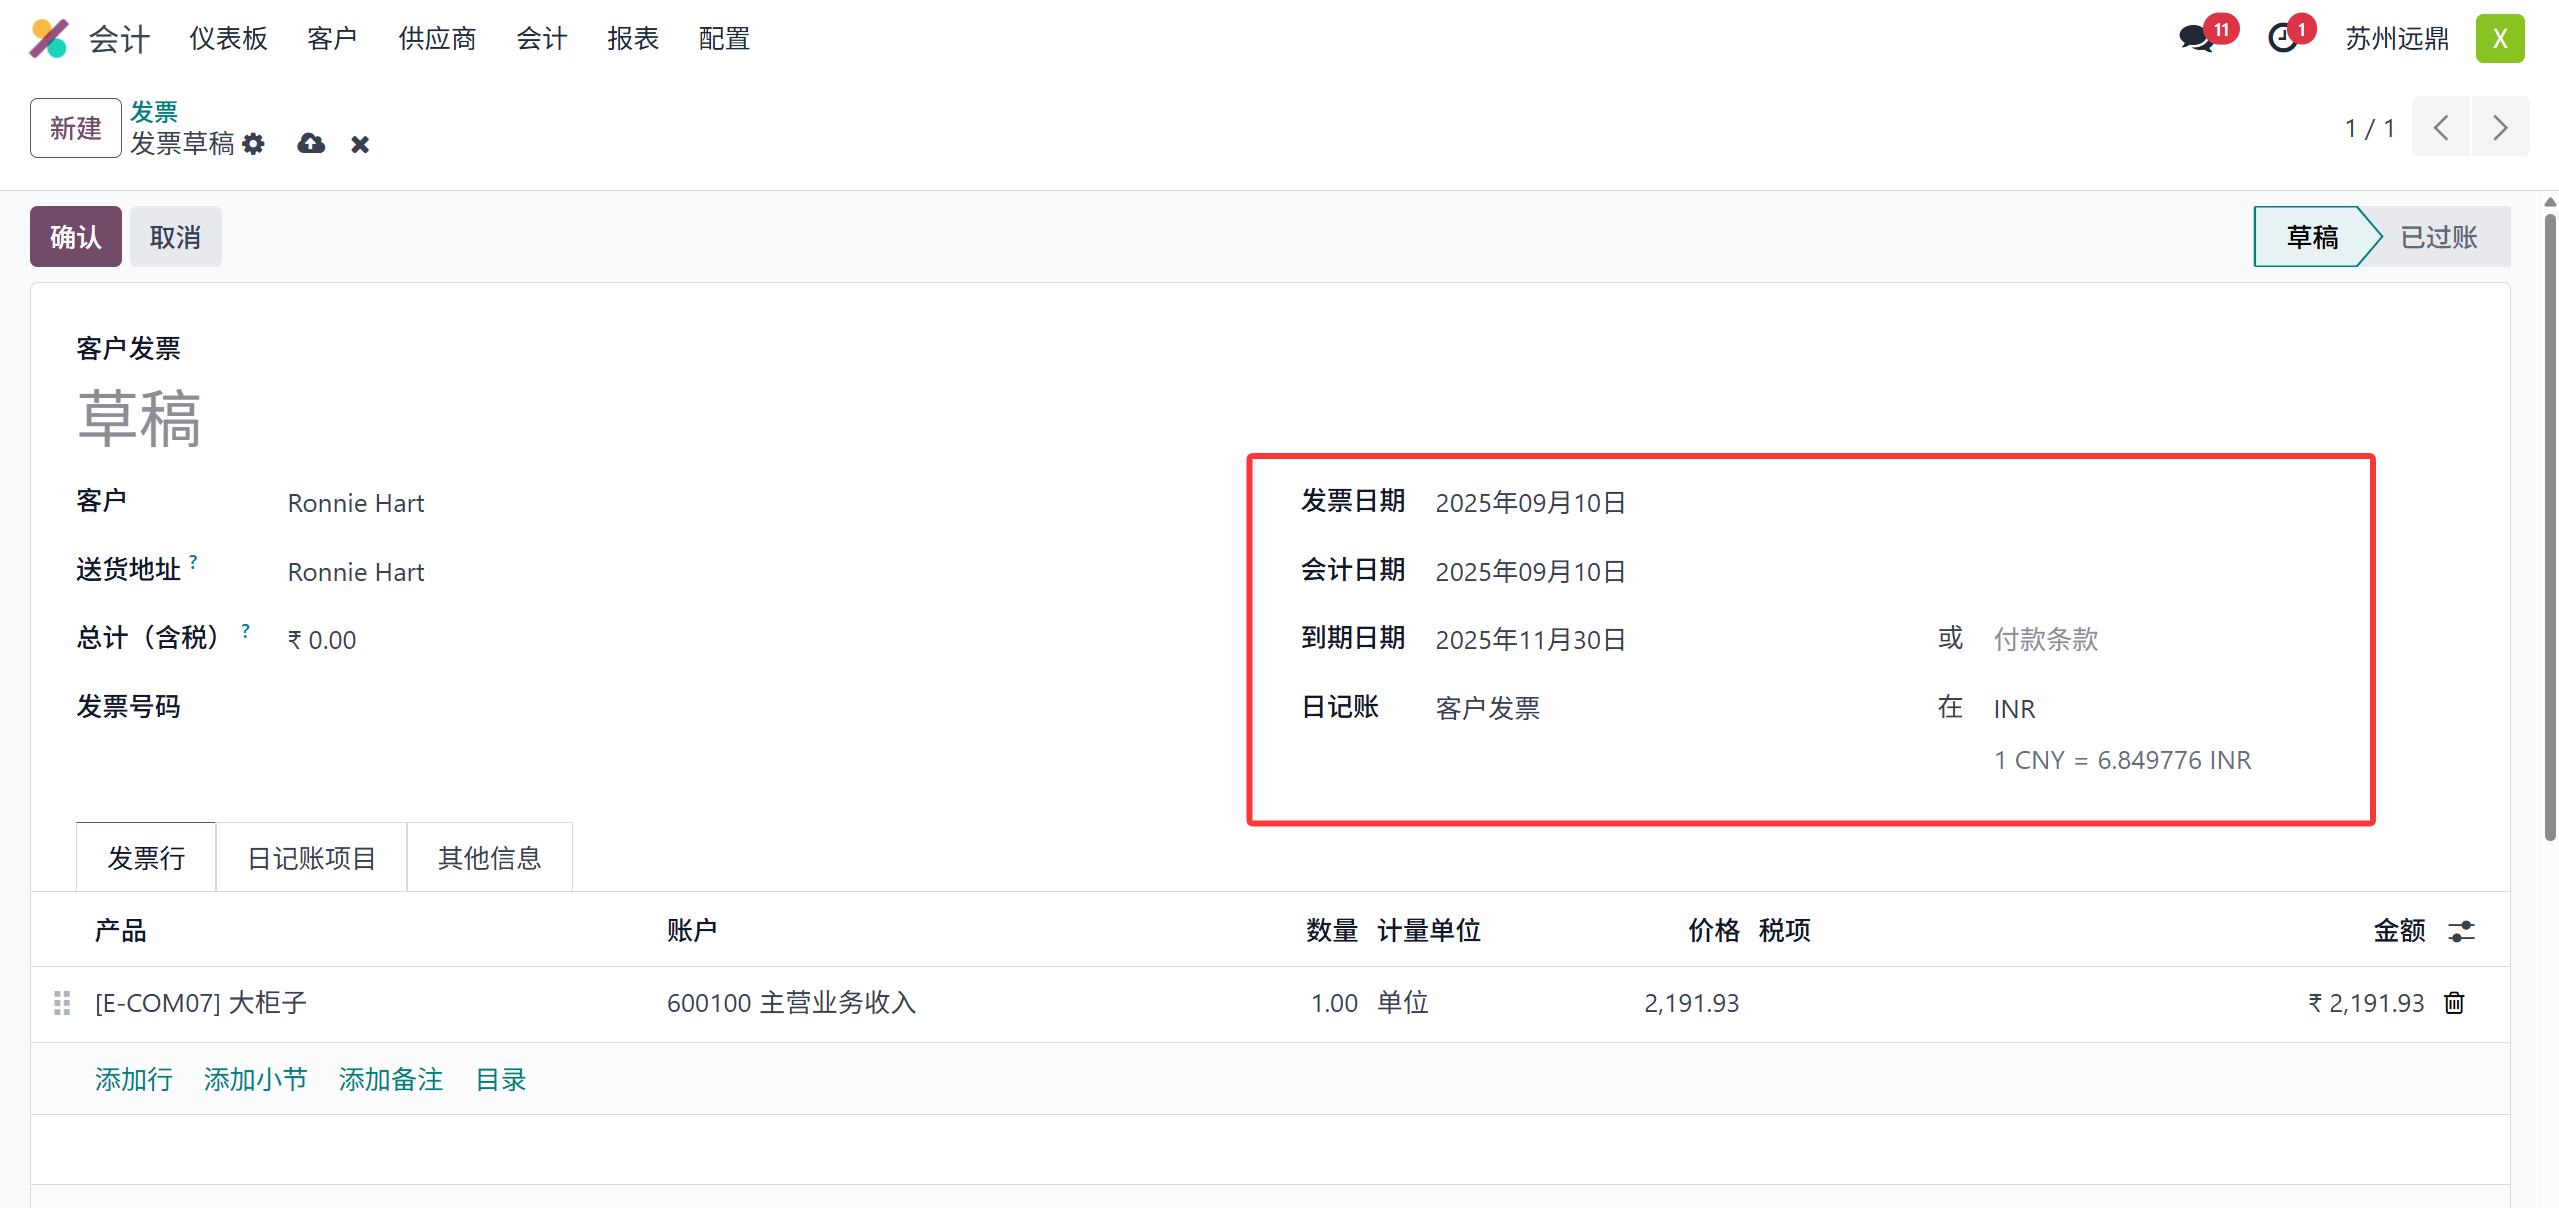Open the INR currency dropdown
2559x1208 pixels.
click(2014, 709)
